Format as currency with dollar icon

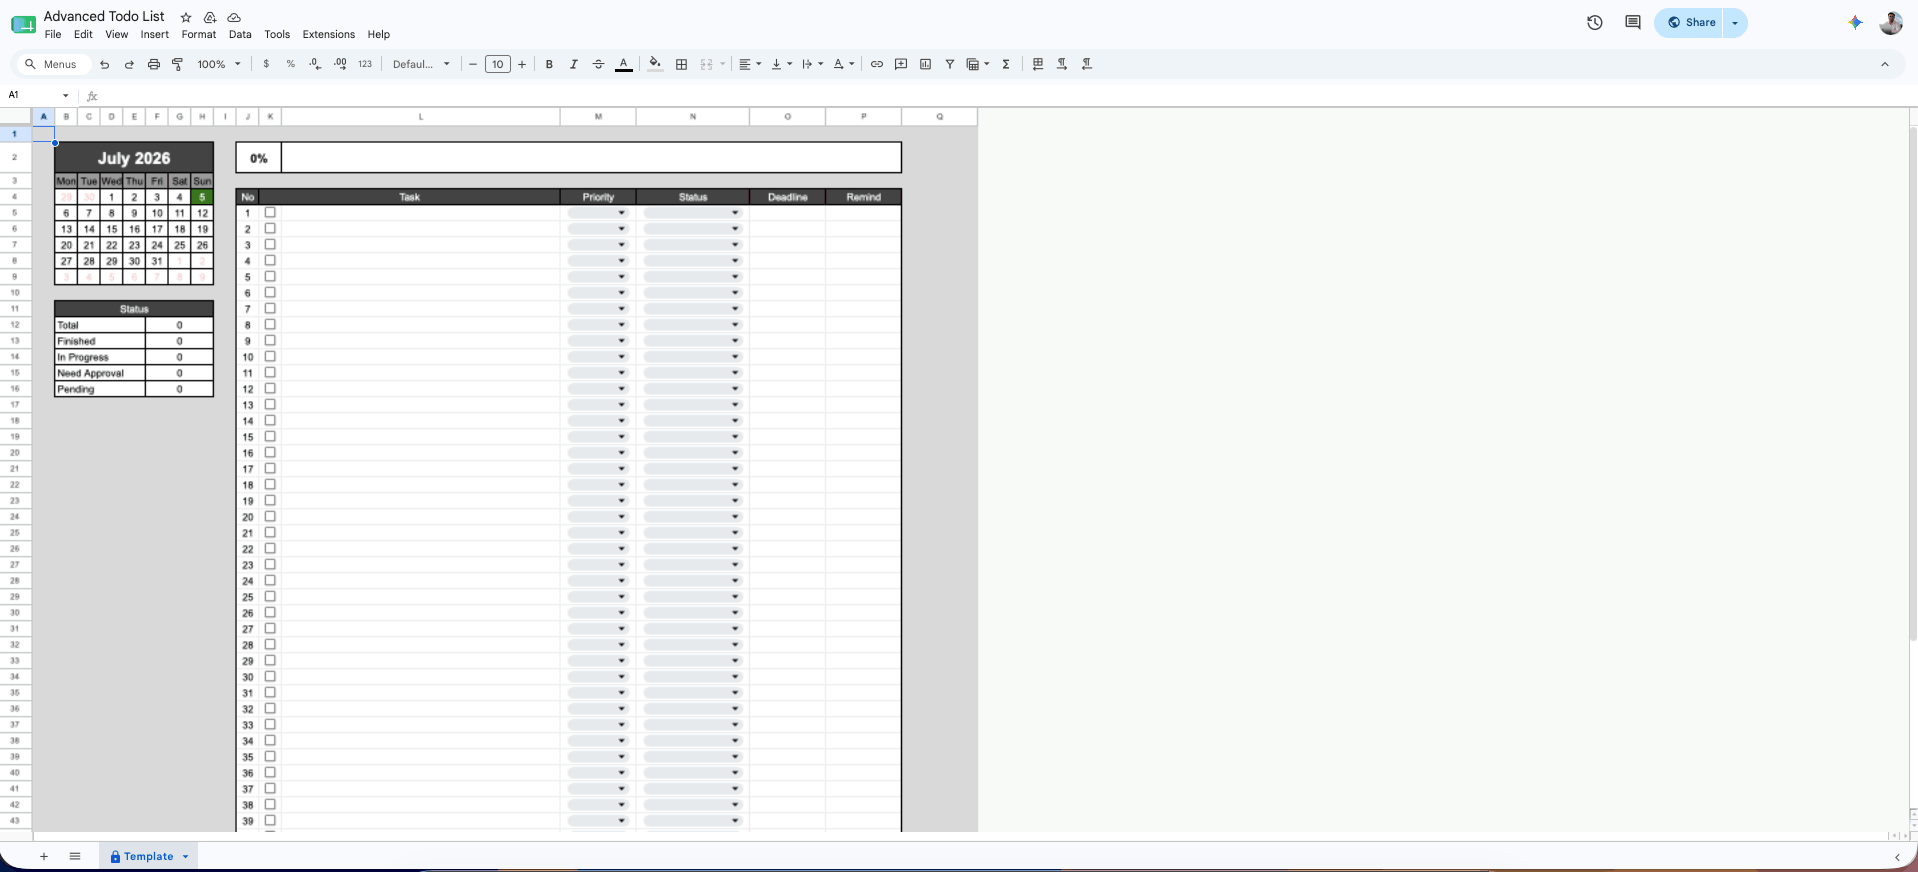pyautogui.click(x=266, y=64)
